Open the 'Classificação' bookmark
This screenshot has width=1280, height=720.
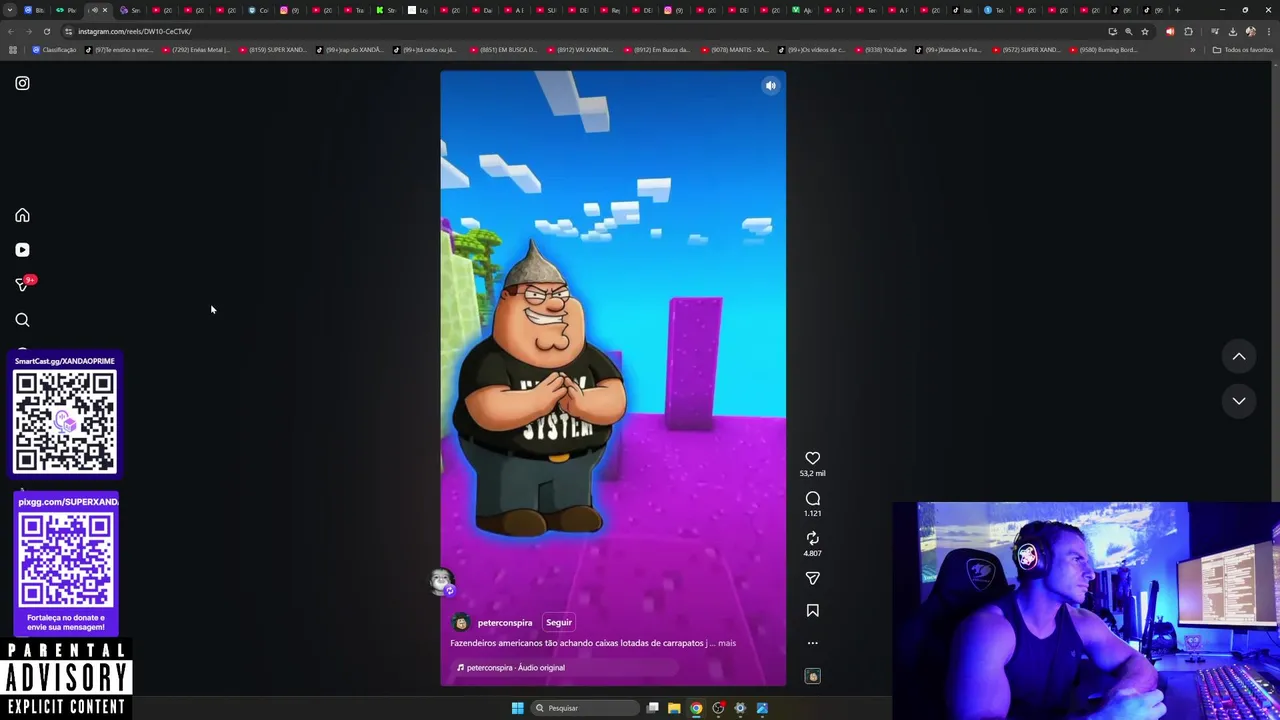click(x=54, y=50)
